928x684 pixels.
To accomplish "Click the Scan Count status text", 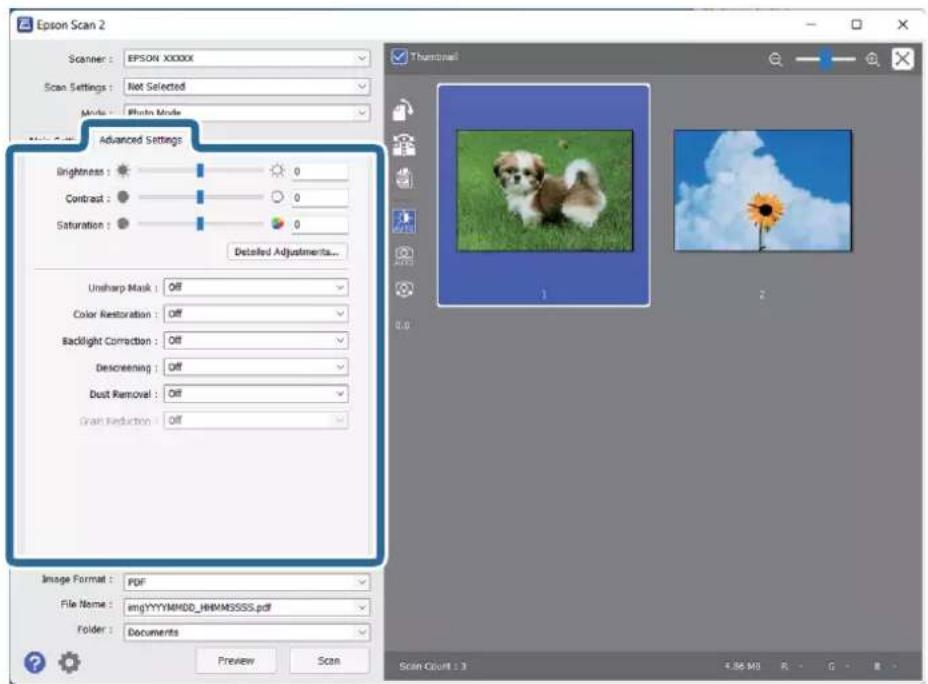I will click(433, 667).
